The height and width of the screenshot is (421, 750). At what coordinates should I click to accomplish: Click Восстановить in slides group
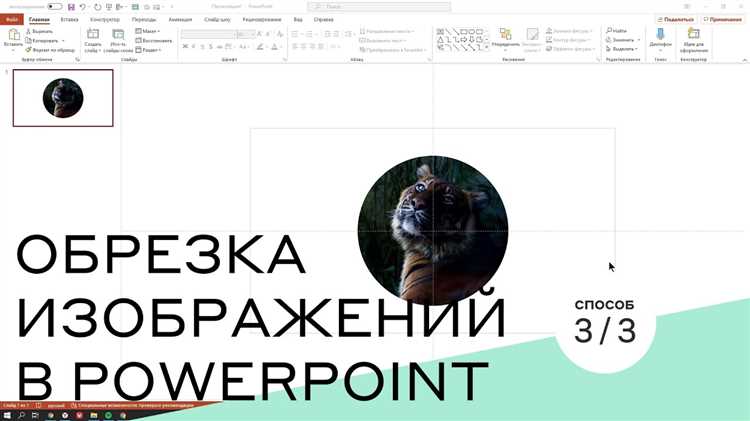click(154, 41)
